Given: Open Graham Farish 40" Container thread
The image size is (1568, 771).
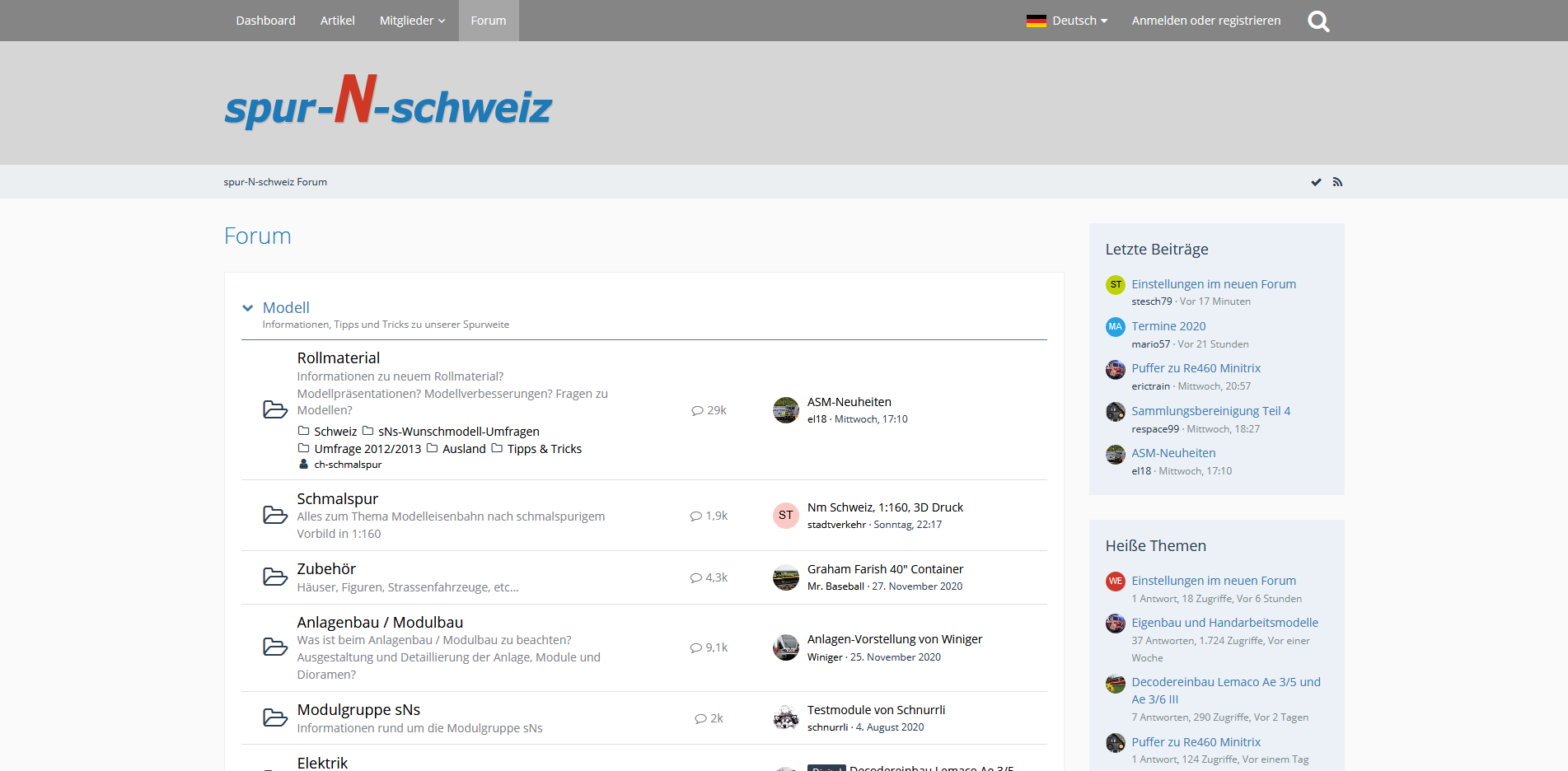Looking at the screenshot, I should tap(885, 569).
